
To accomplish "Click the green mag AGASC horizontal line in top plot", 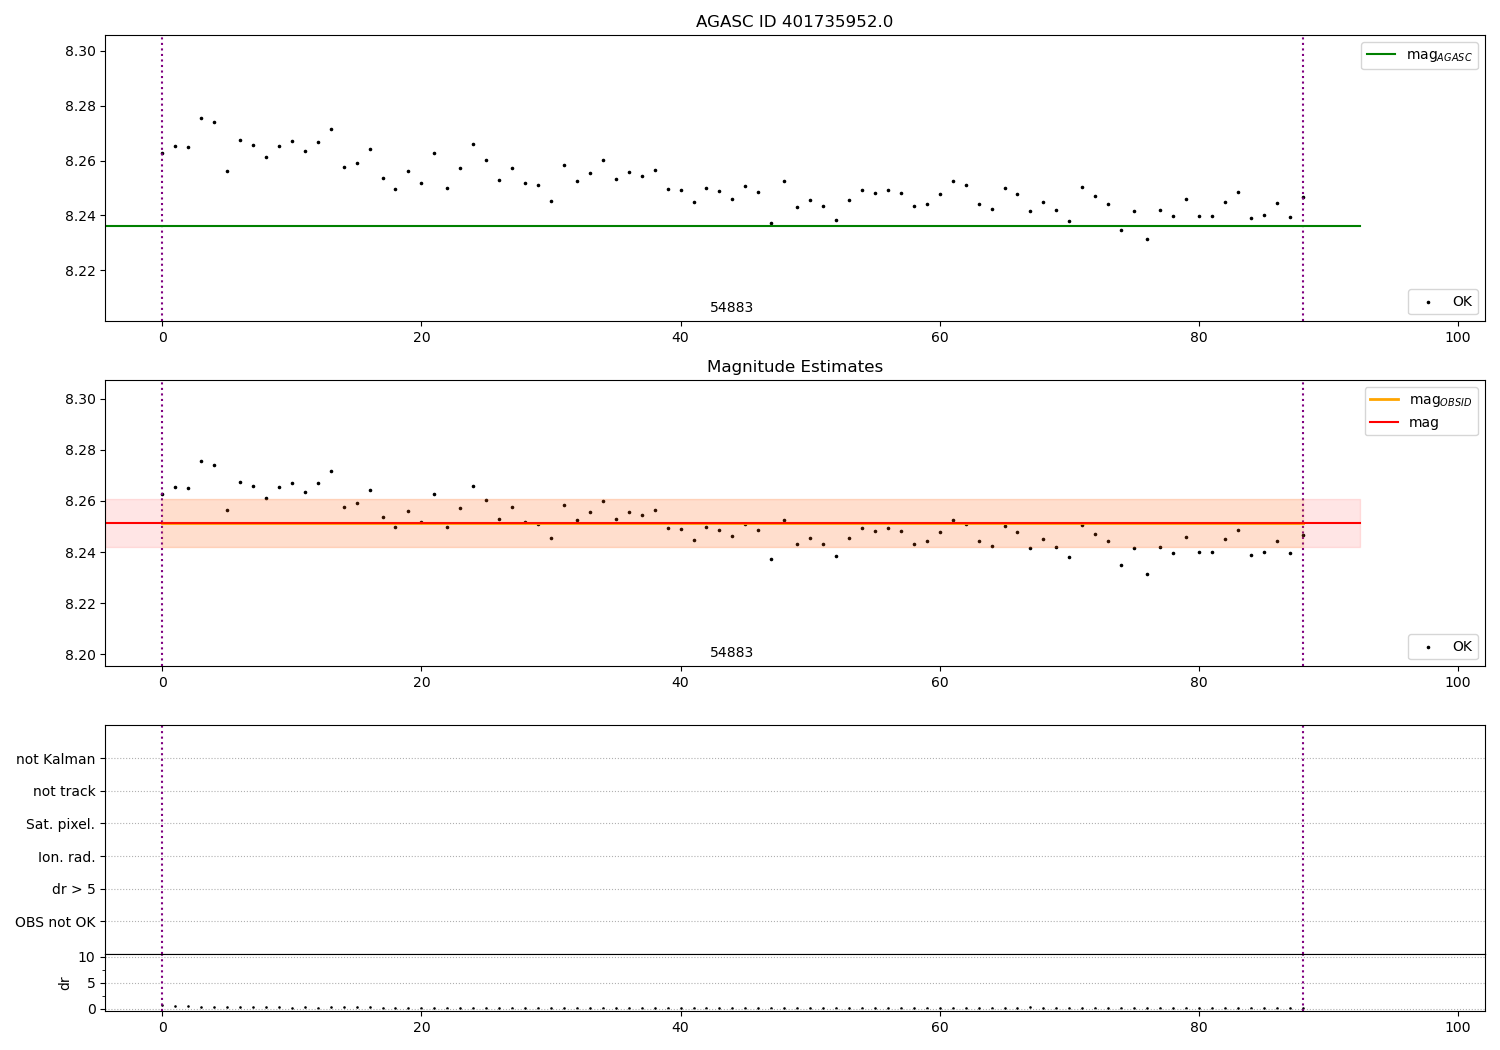I will point(732,226).
